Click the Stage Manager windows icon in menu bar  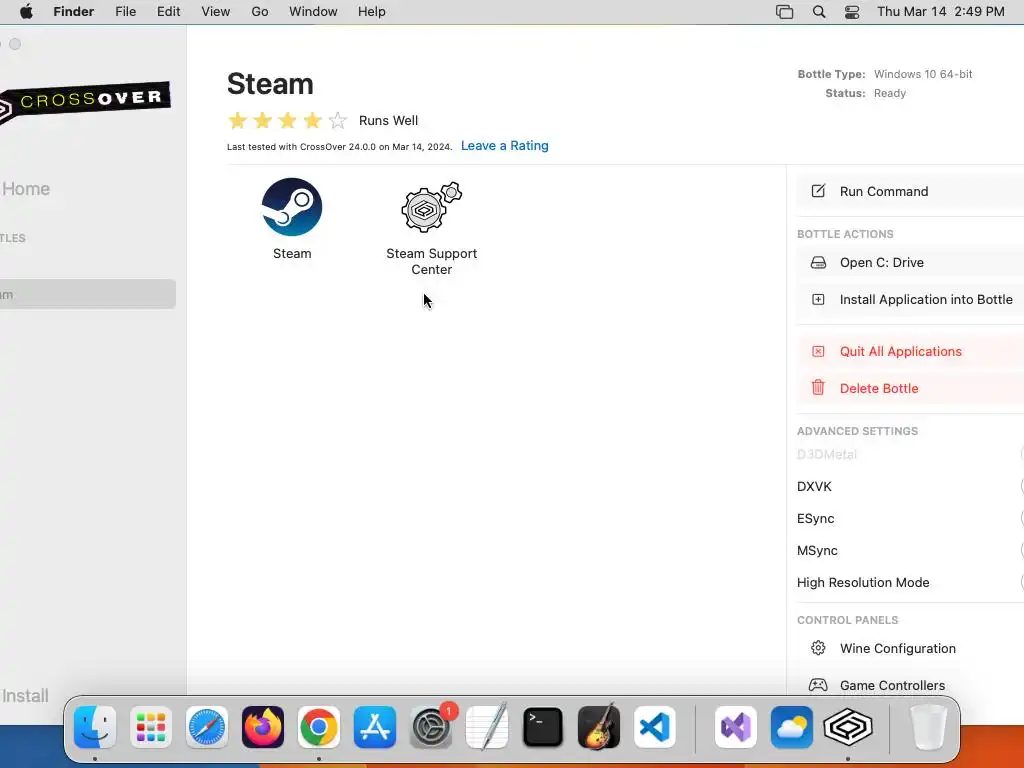[x=784, y=12]
